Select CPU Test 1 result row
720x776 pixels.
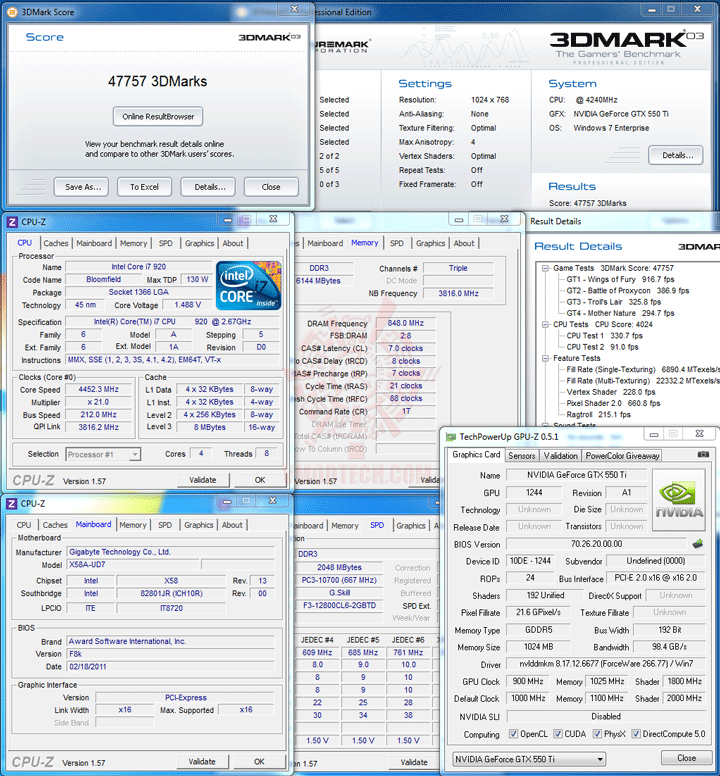pos(604,336)
